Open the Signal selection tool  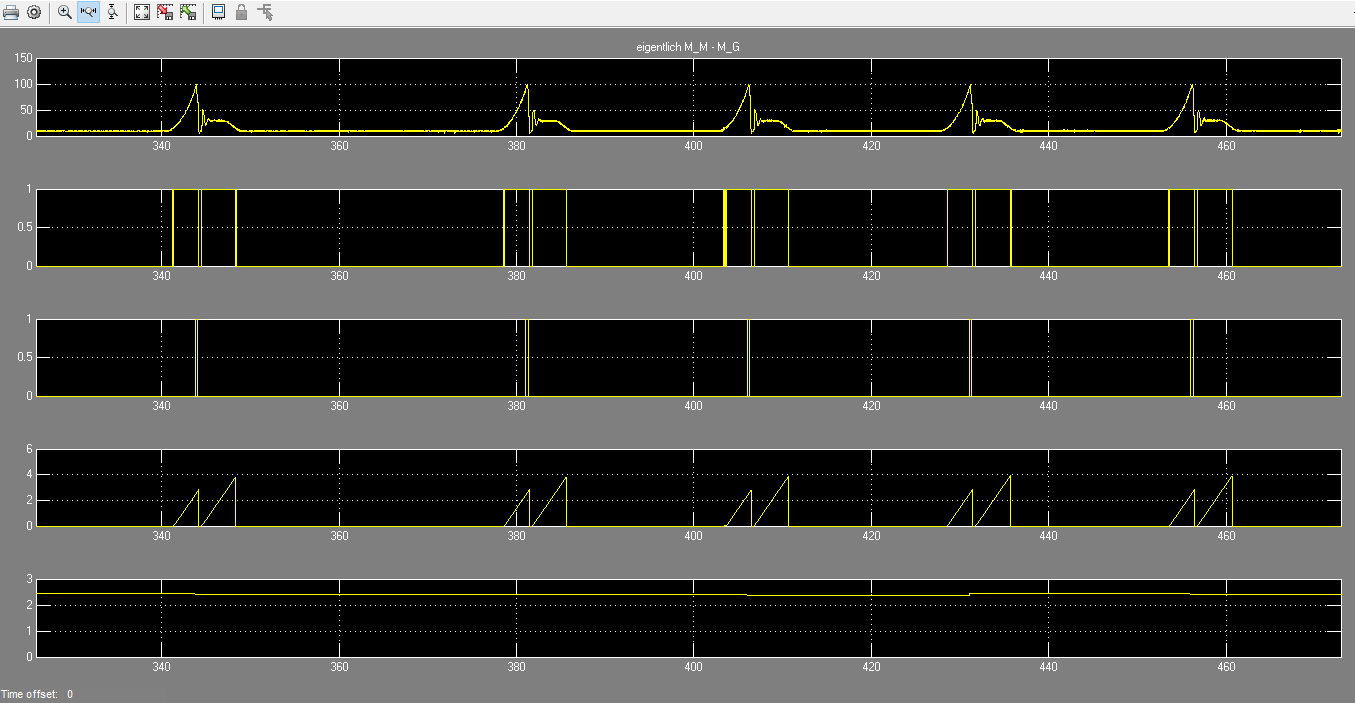[265, 13]
